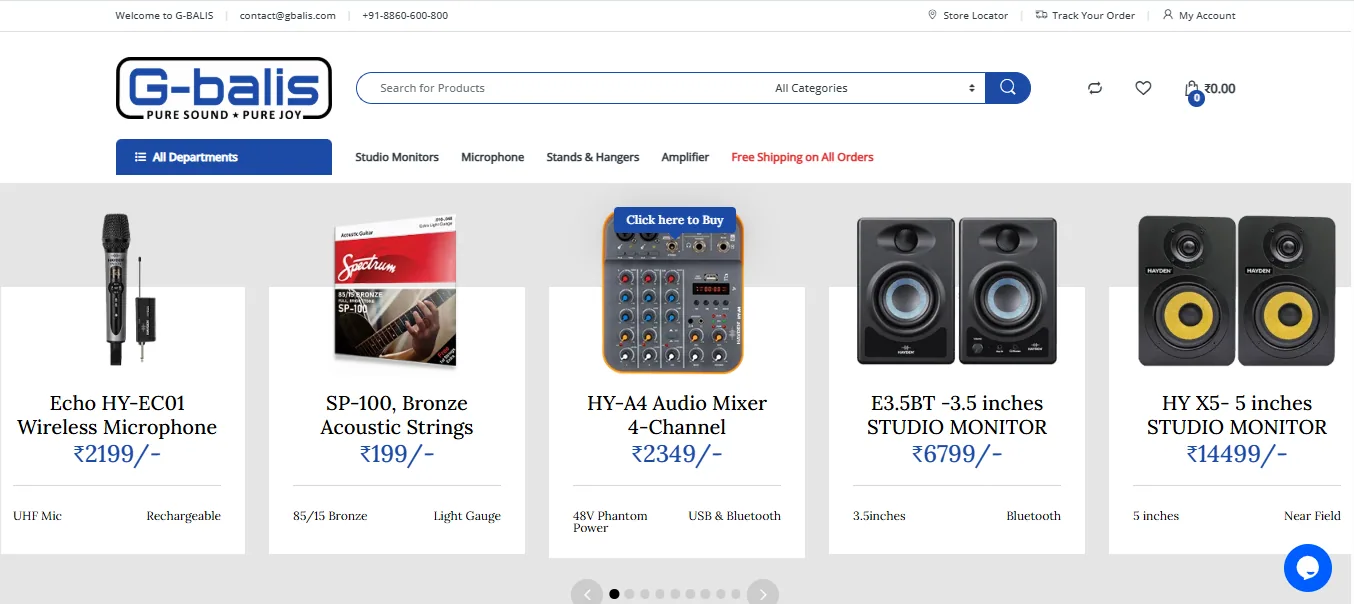Open the wishlist heart icon
Screen dimensions: 1354x604
1143,88
